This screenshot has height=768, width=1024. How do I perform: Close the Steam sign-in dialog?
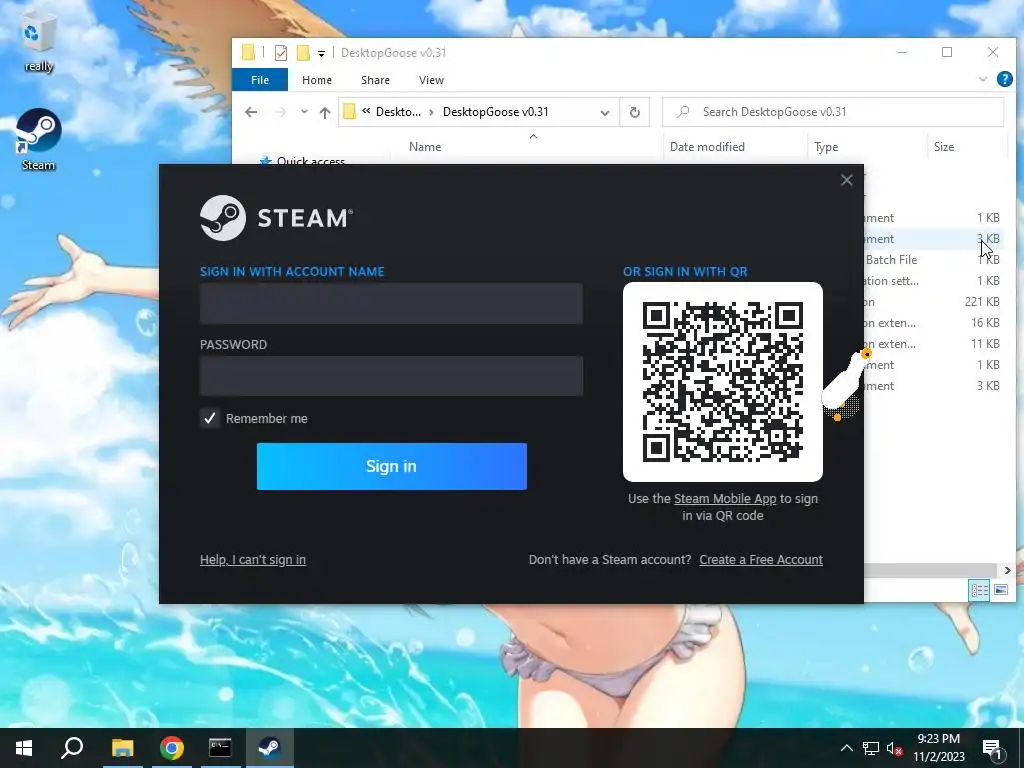(x=846, y=180)
